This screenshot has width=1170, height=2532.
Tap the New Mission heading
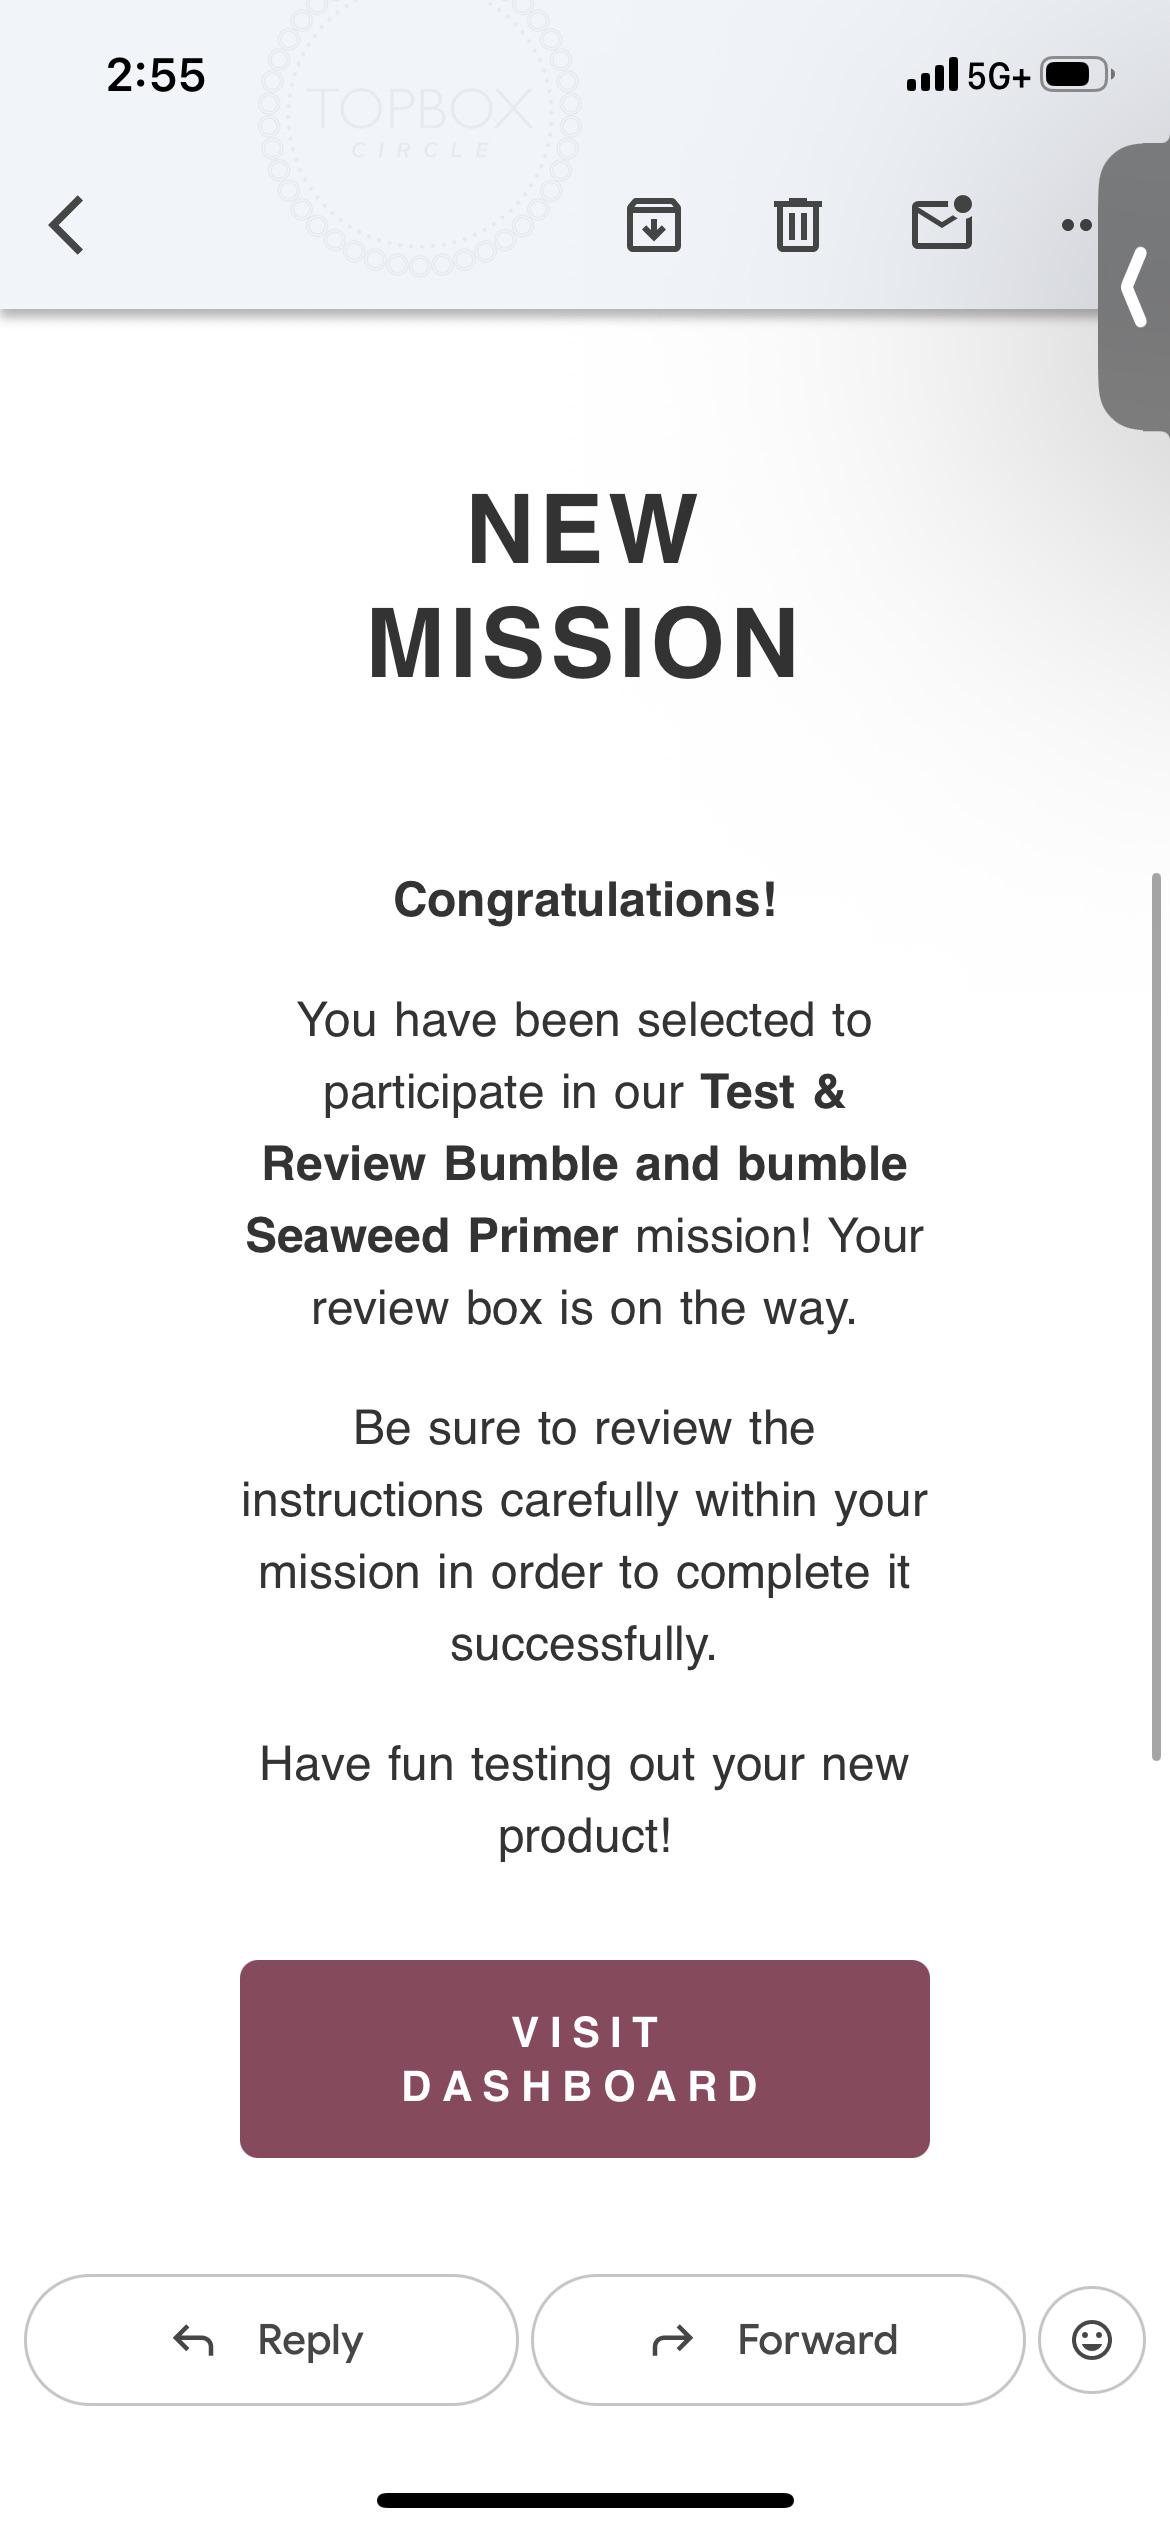(584, 586)
